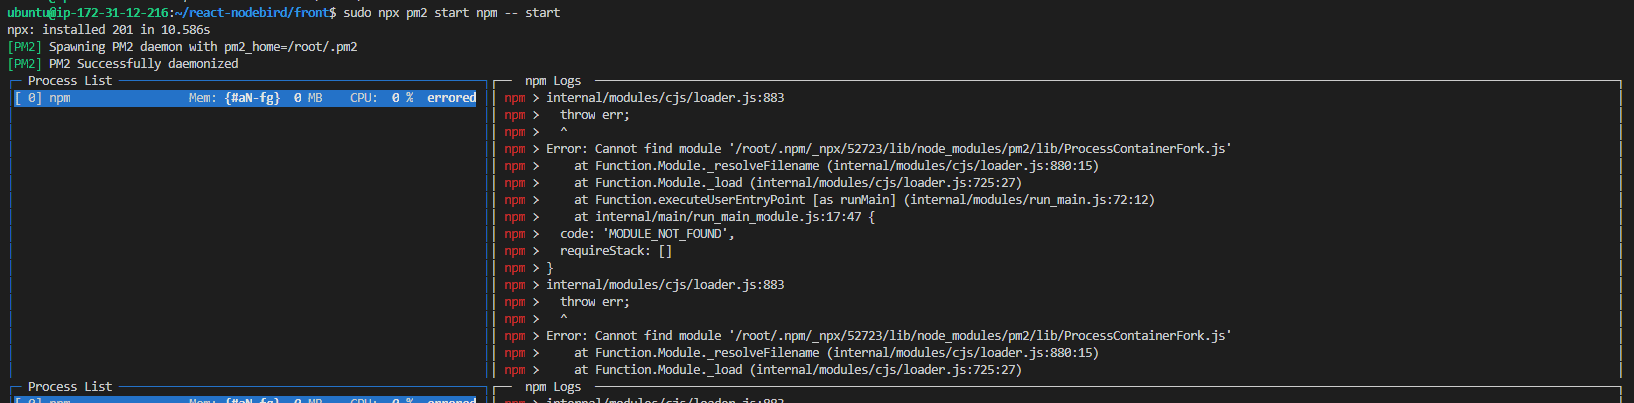Click the top Process List panel header
The image size is (1634, 403).
69,81
